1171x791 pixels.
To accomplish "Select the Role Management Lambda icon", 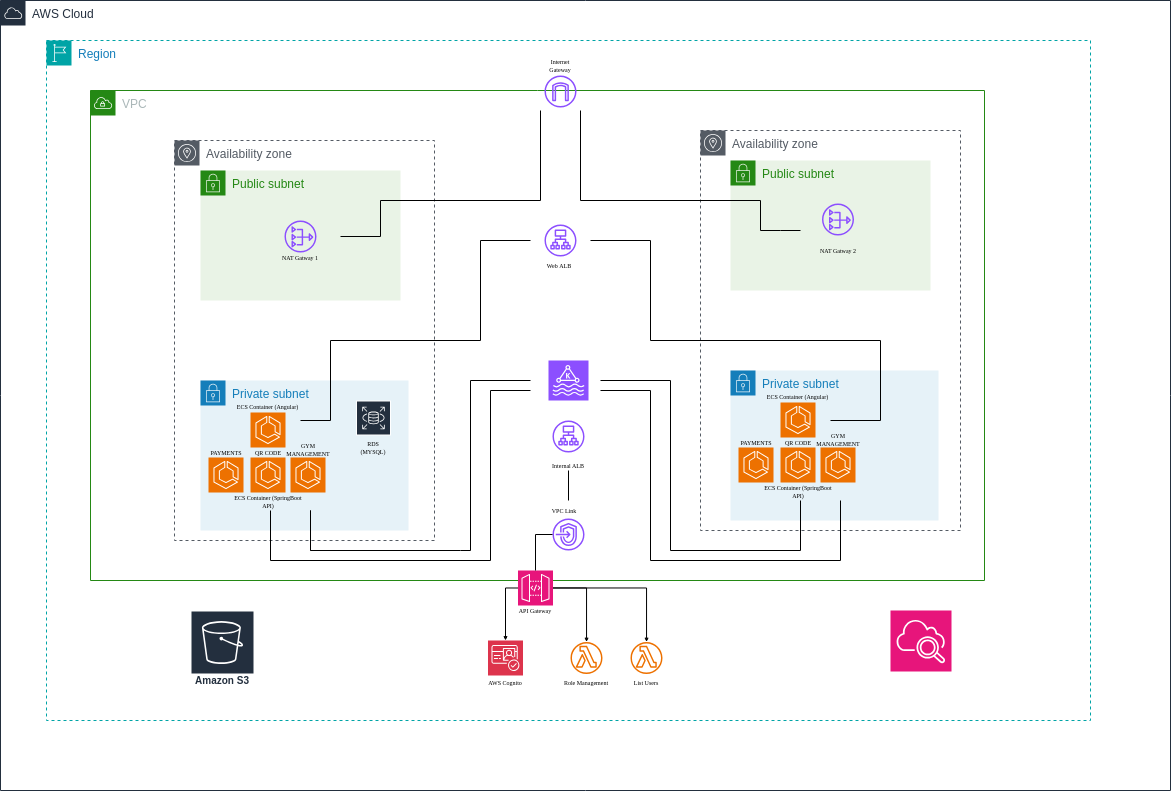I will 585,657.
